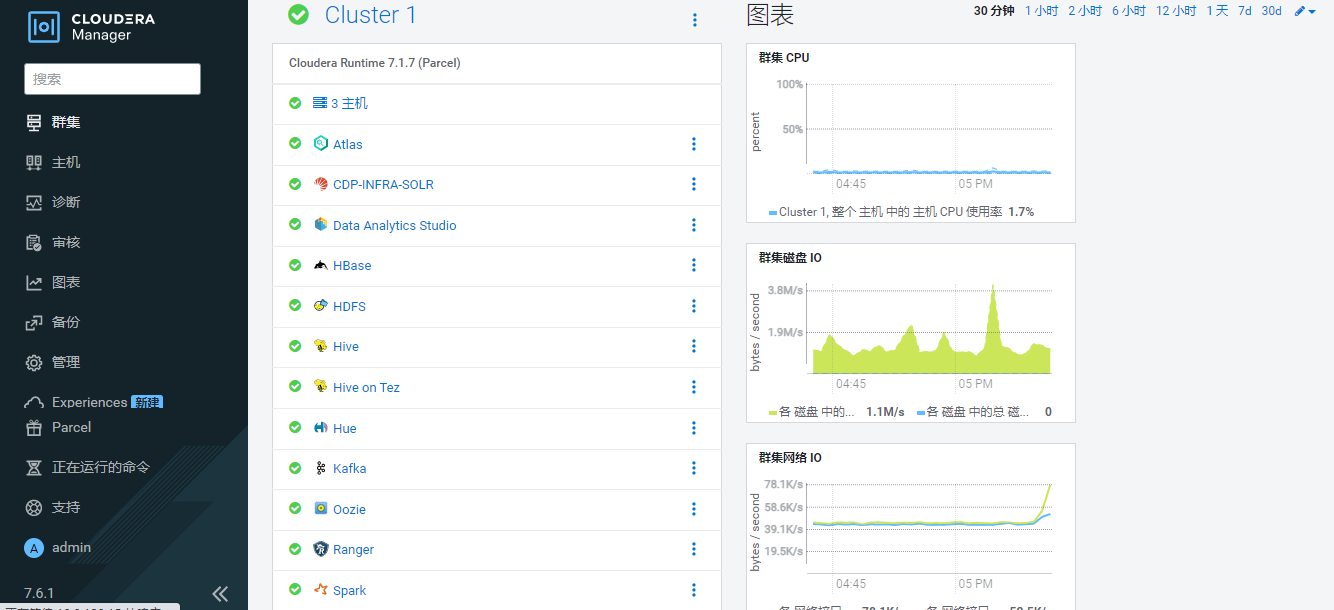Focus the 搜索 search field

[112, 79]
